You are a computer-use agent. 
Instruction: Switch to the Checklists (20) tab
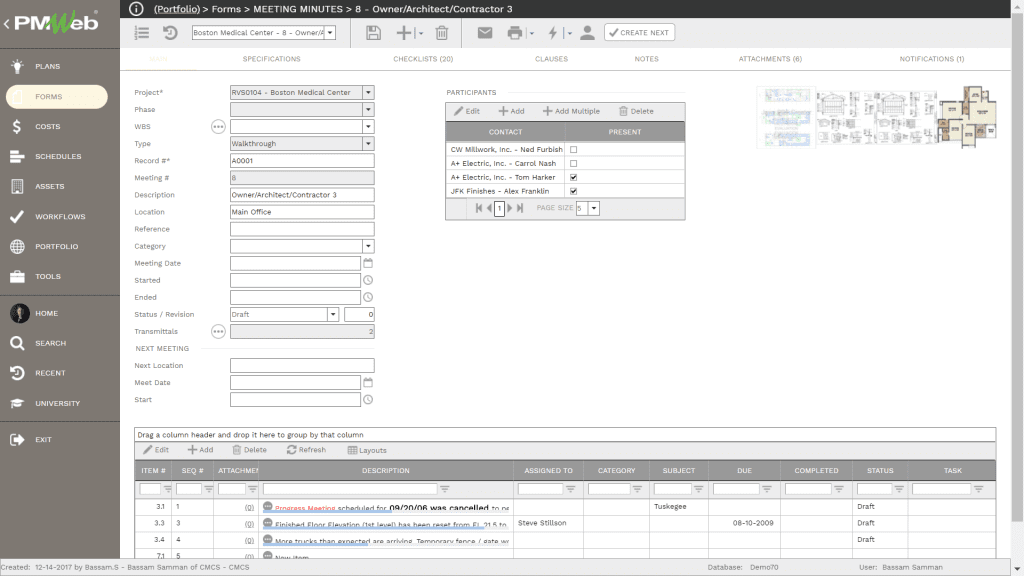click(423, 59)
